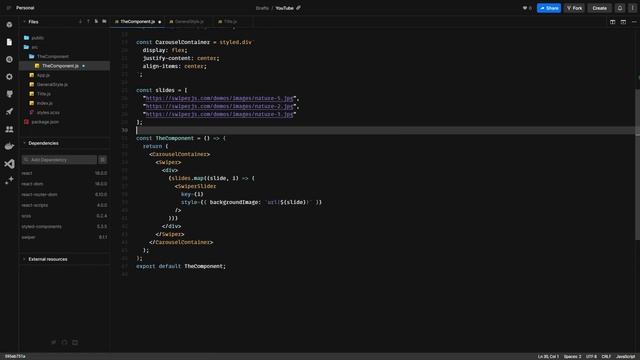Click the New Folder icon in Files header
The image size is (640, 360).
[104, 21]
